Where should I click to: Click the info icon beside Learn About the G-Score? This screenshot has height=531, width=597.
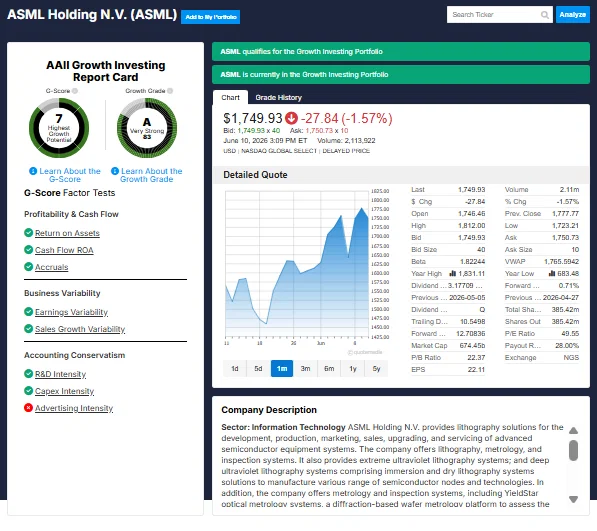33,171
